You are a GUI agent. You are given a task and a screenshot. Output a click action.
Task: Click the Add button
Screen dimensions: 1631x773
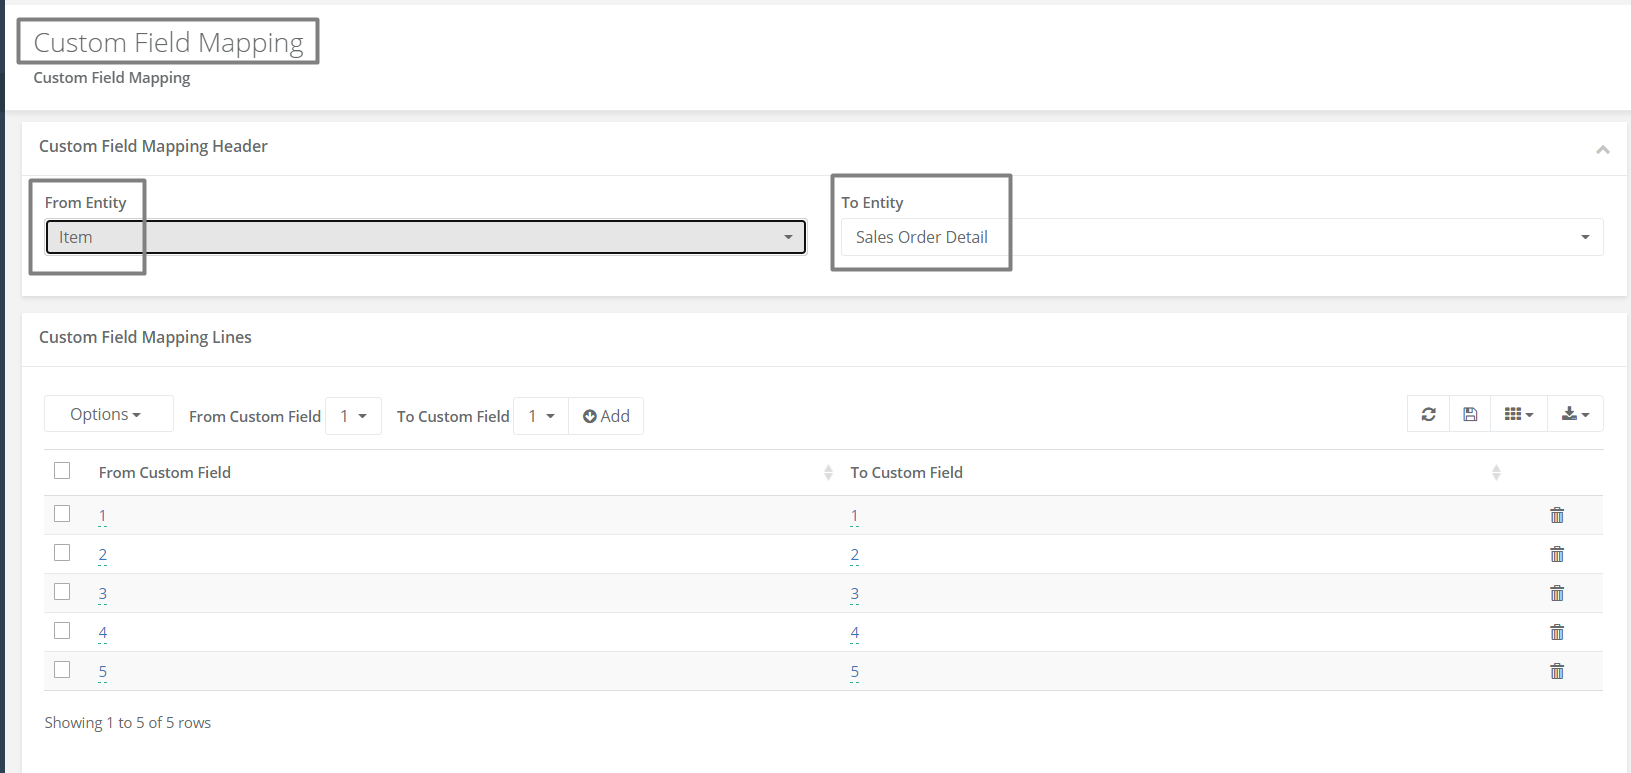(x=606, y=416)
